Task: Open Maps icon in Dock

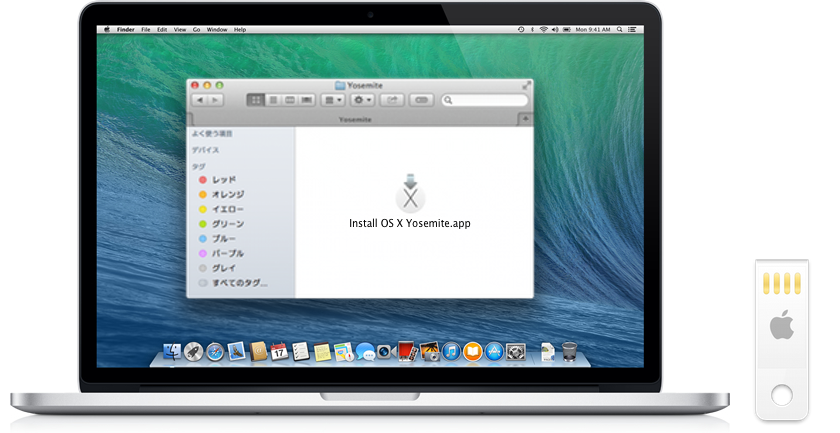Action: [344, 352]
